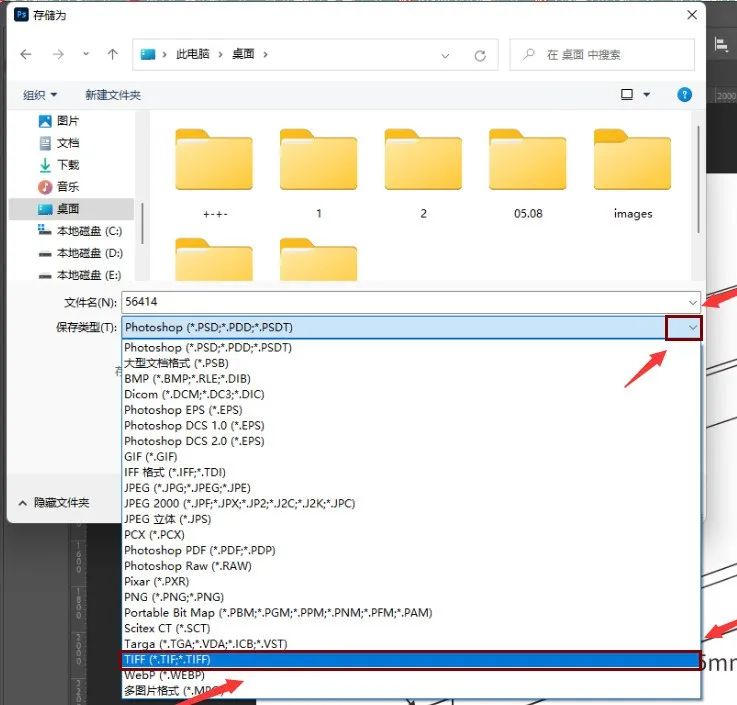Select 此电脑 in the address path
The image size is (737, 705).
pyautogui.click(x=192, y=54)
